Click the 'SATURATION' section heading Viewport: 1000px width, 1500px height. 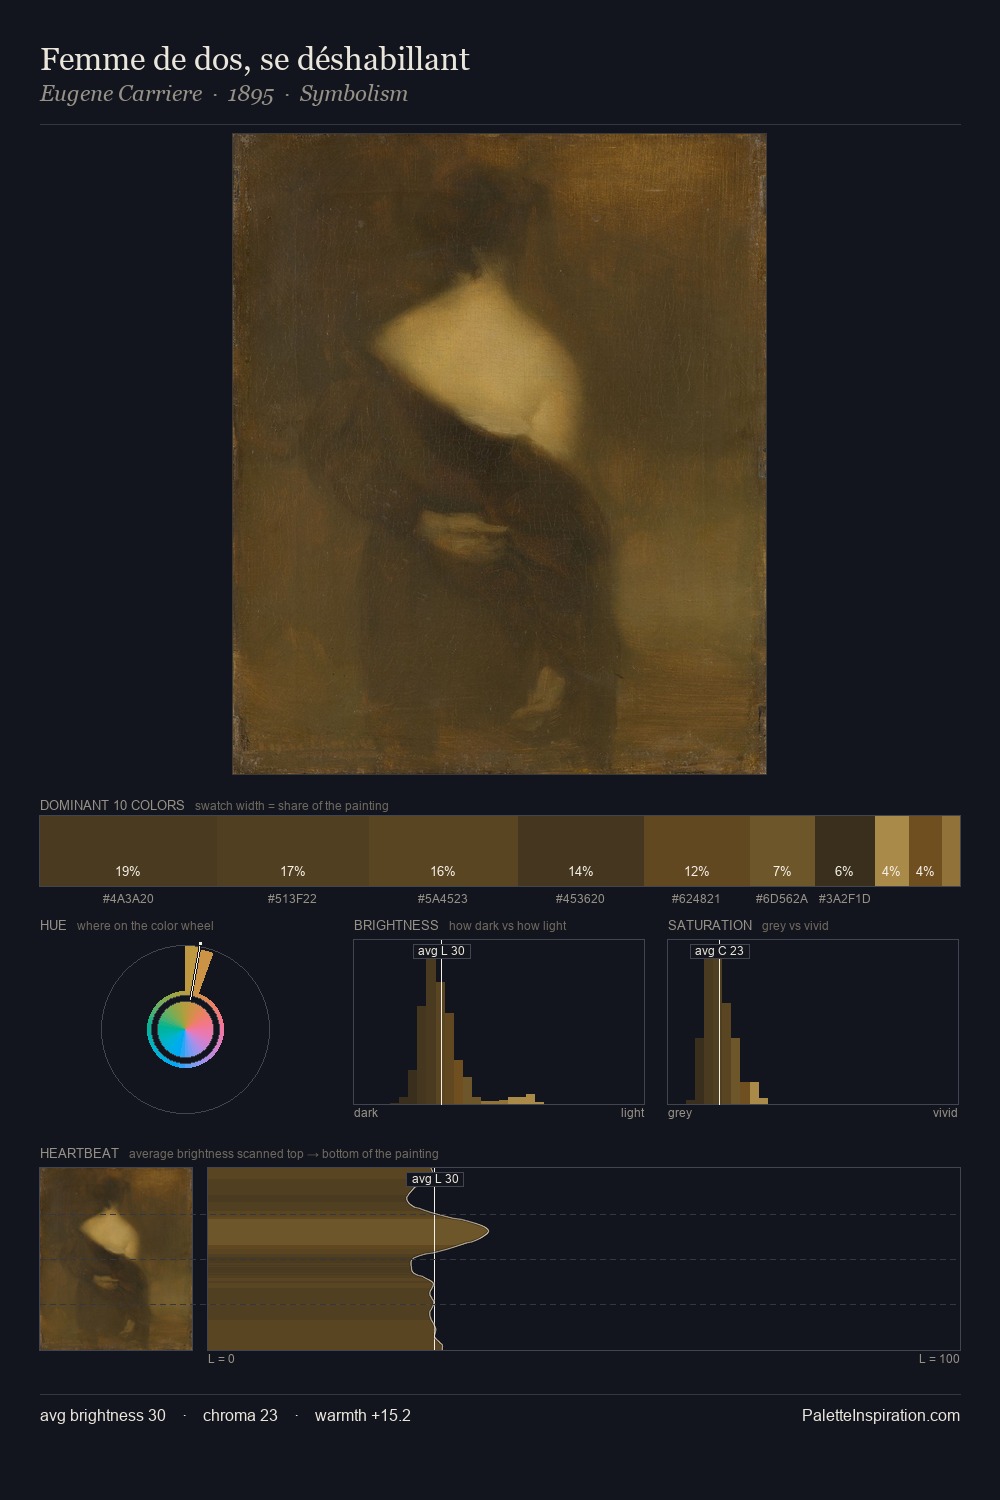[710, 925]
